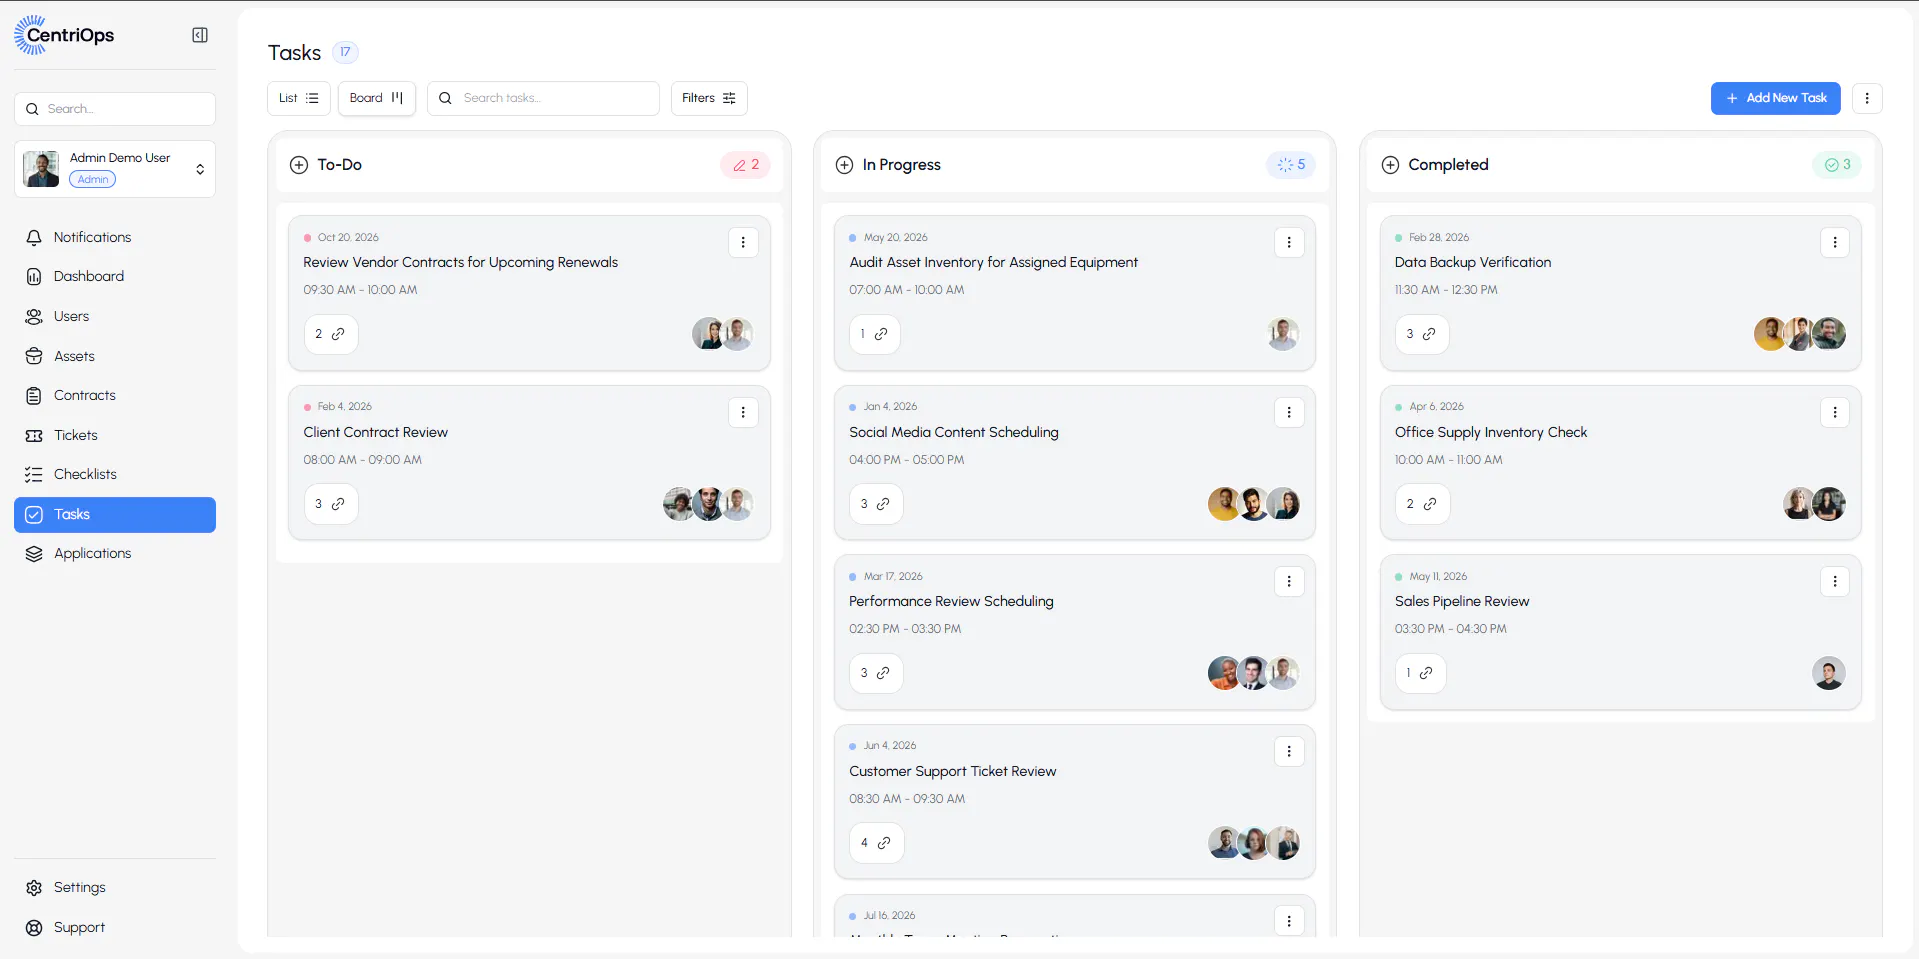Open the page options kebab menu beside Add New Task
Viewport: 1919px width, 959px height.
1867,98
